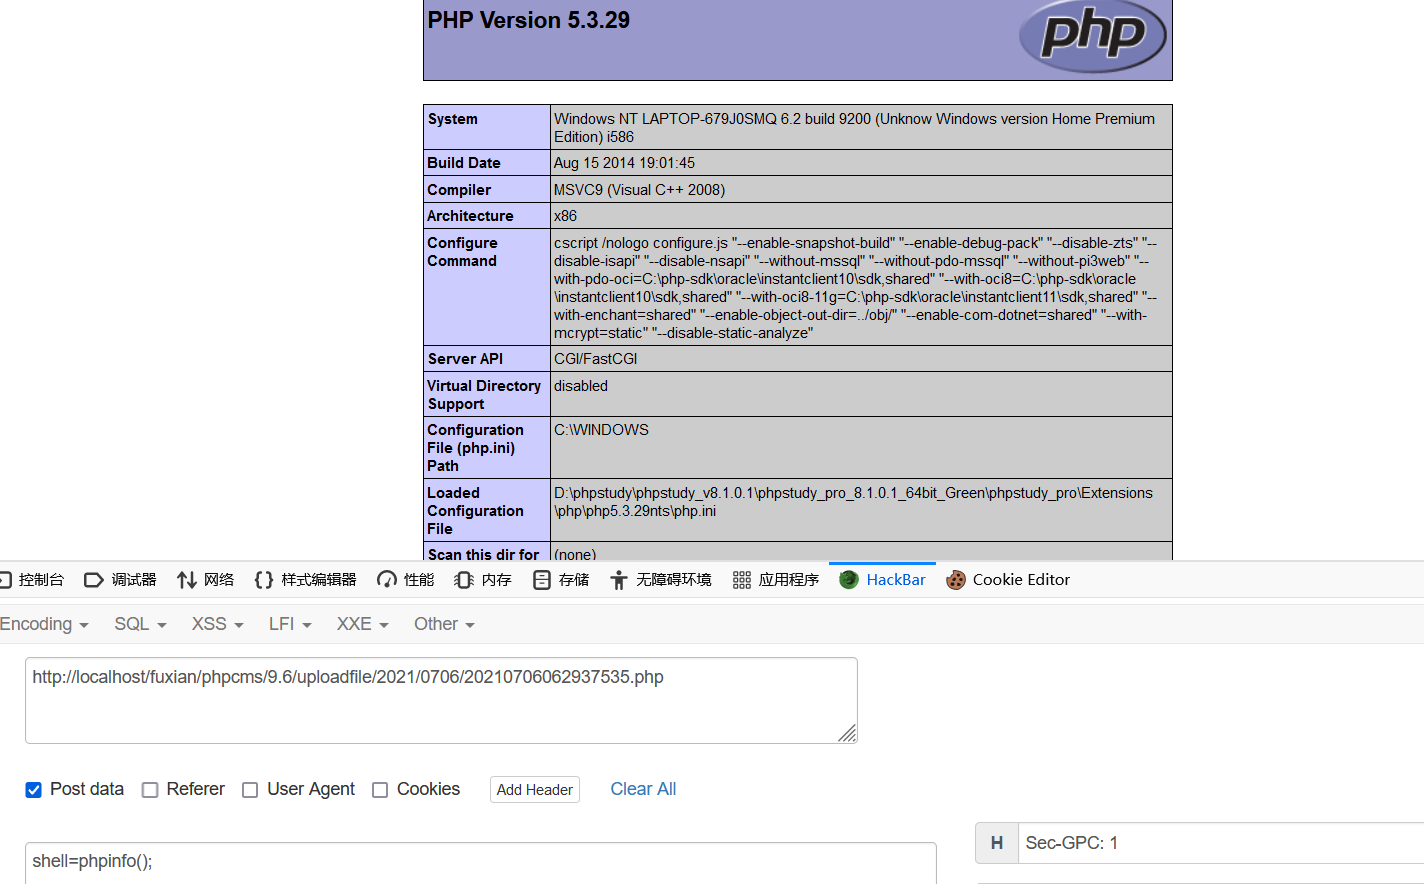Enable the Cookies checkbox
Viewport: 1424px width, 884px height.
(x=380, y=790)
